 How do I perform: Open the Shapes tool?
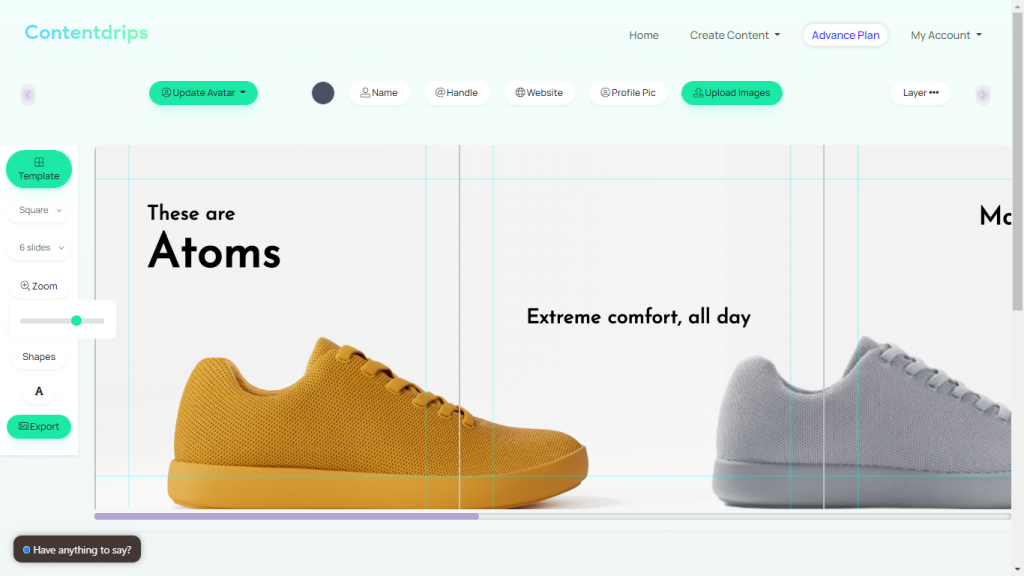tap(39, 357)
